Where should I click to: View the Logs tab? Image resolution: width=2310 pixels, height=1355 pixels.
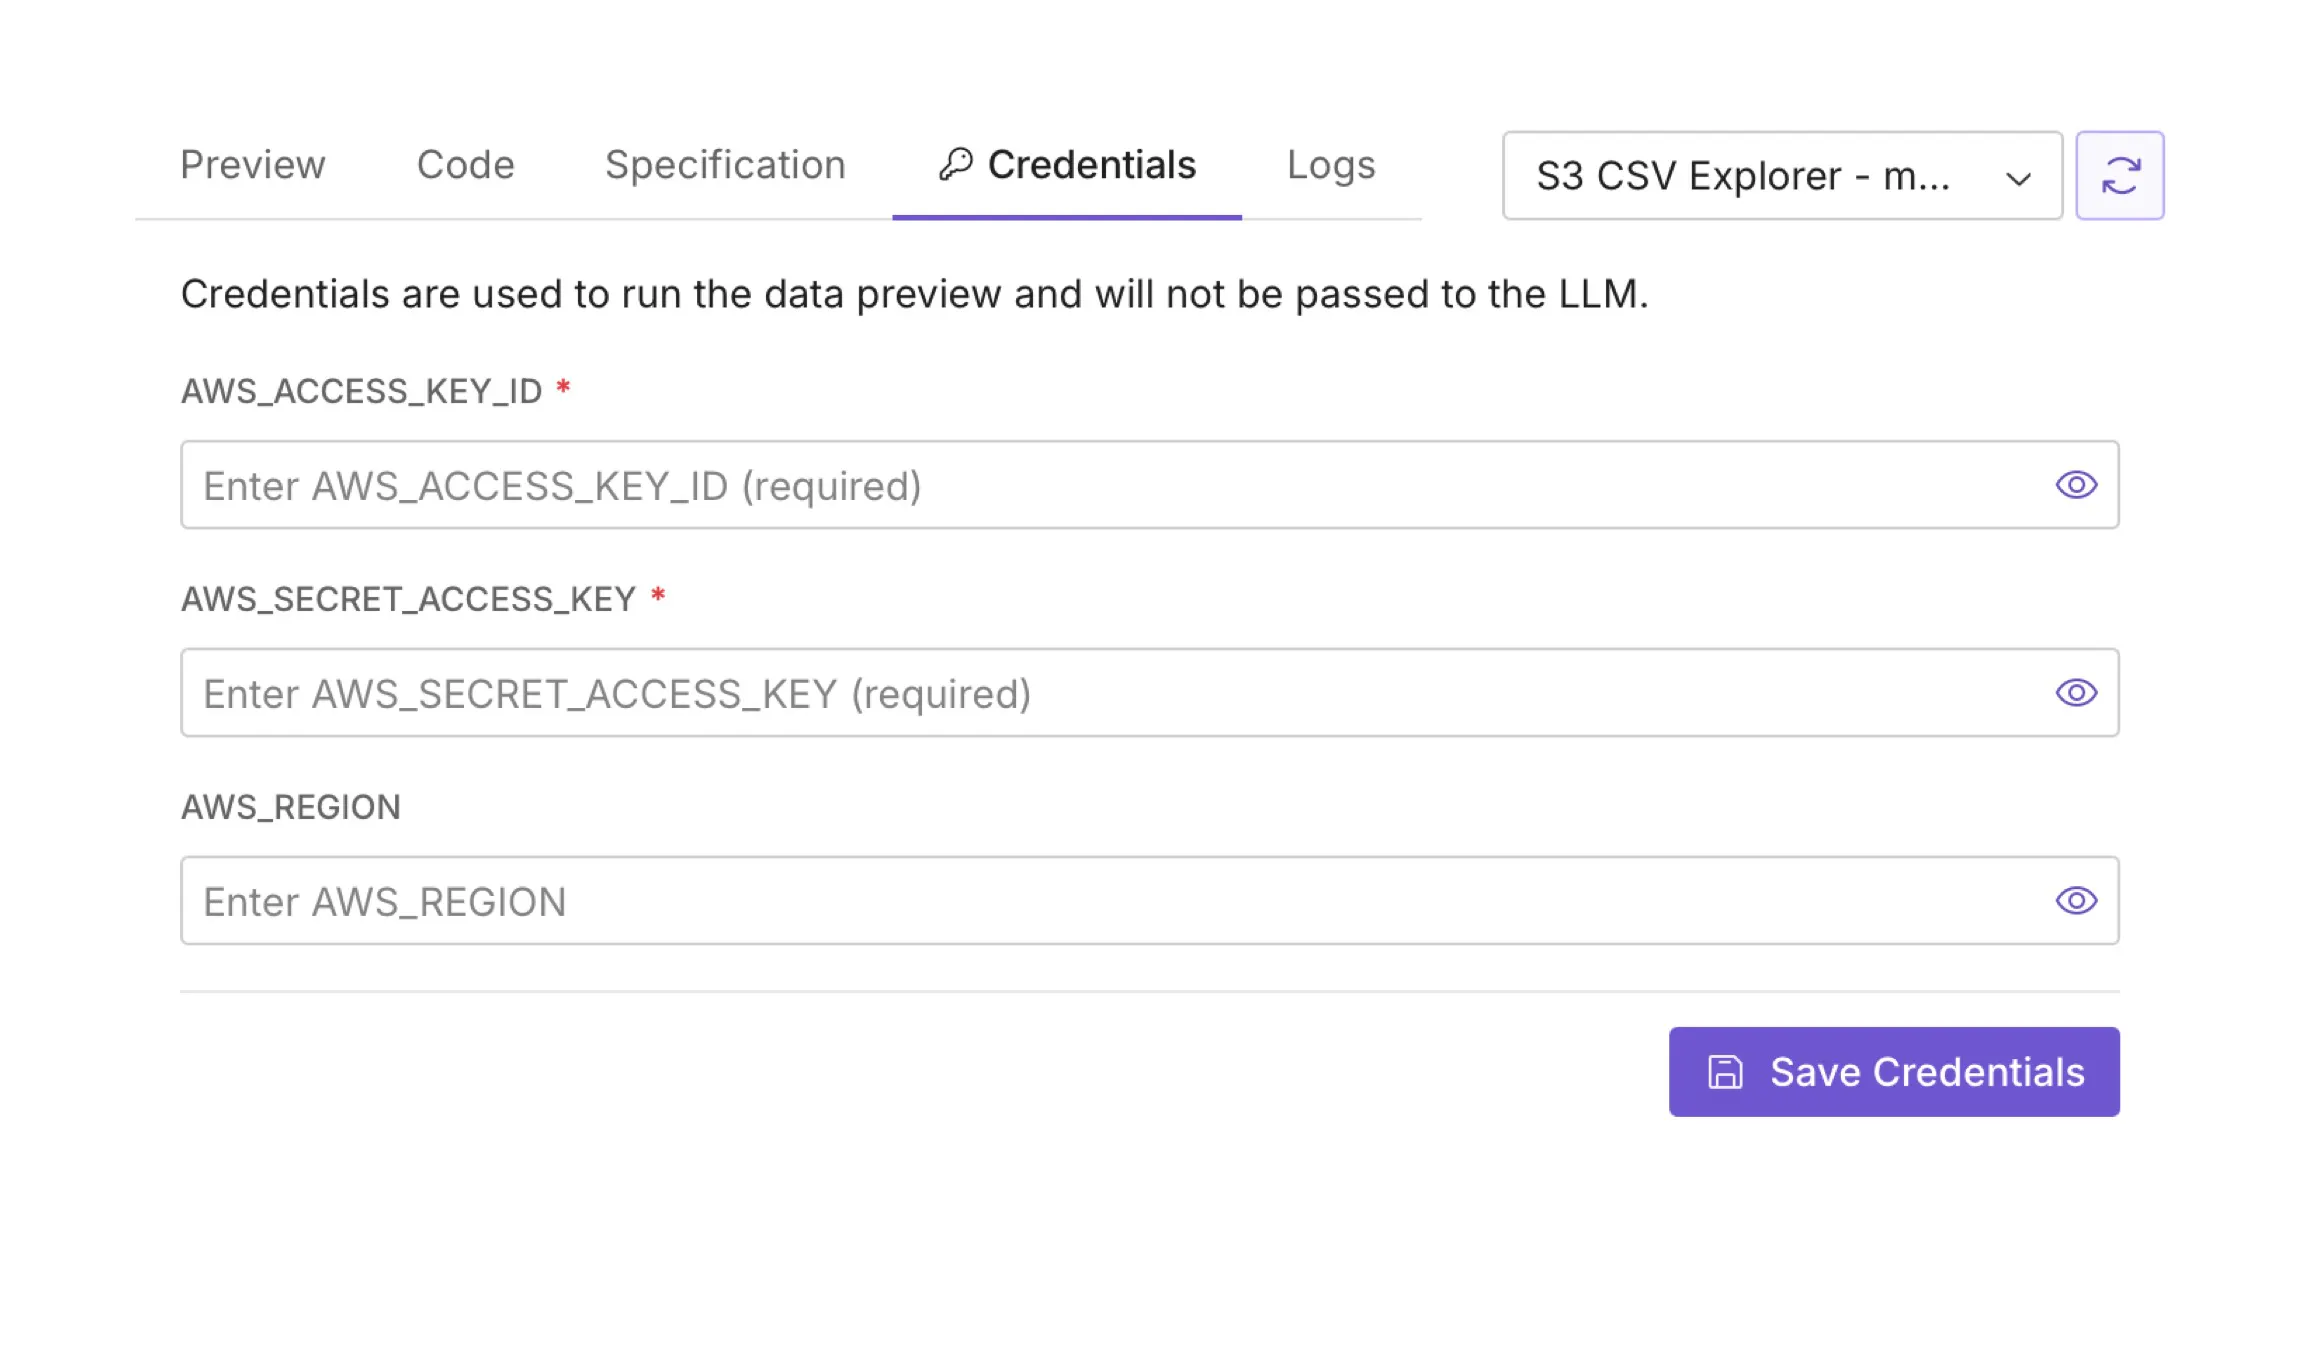(x=1330, y=165)
